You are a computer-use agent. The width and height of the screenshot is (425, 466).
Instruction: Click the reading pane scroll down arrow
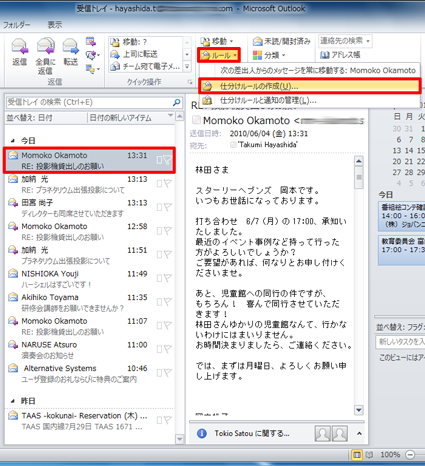click(x=359, y=410)
